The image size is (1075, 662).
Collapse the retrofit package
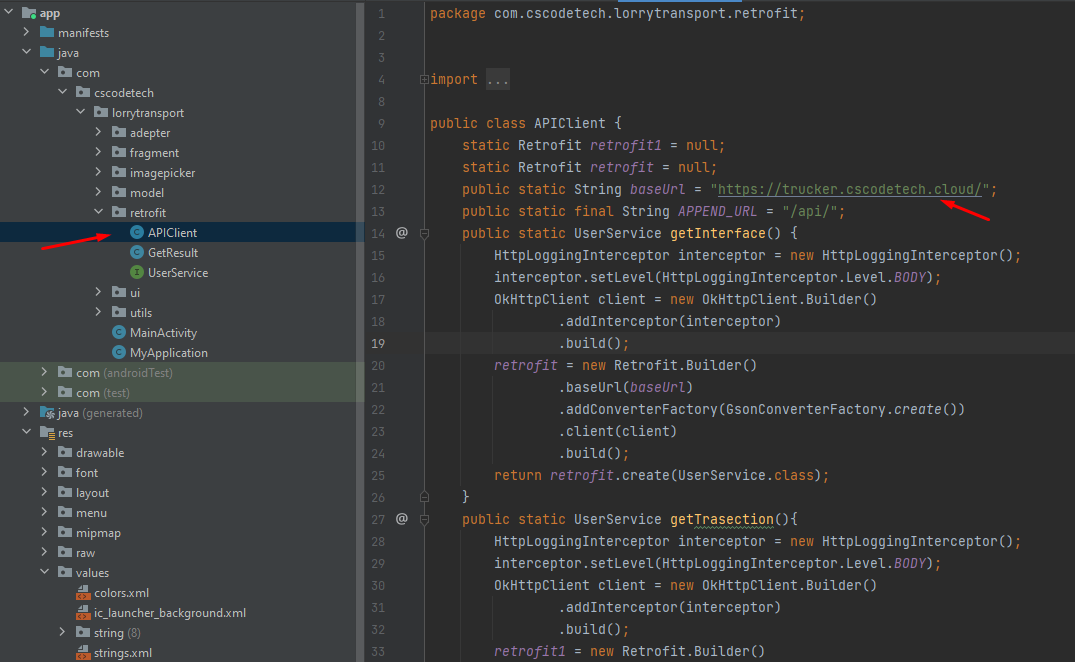point(99,213)
